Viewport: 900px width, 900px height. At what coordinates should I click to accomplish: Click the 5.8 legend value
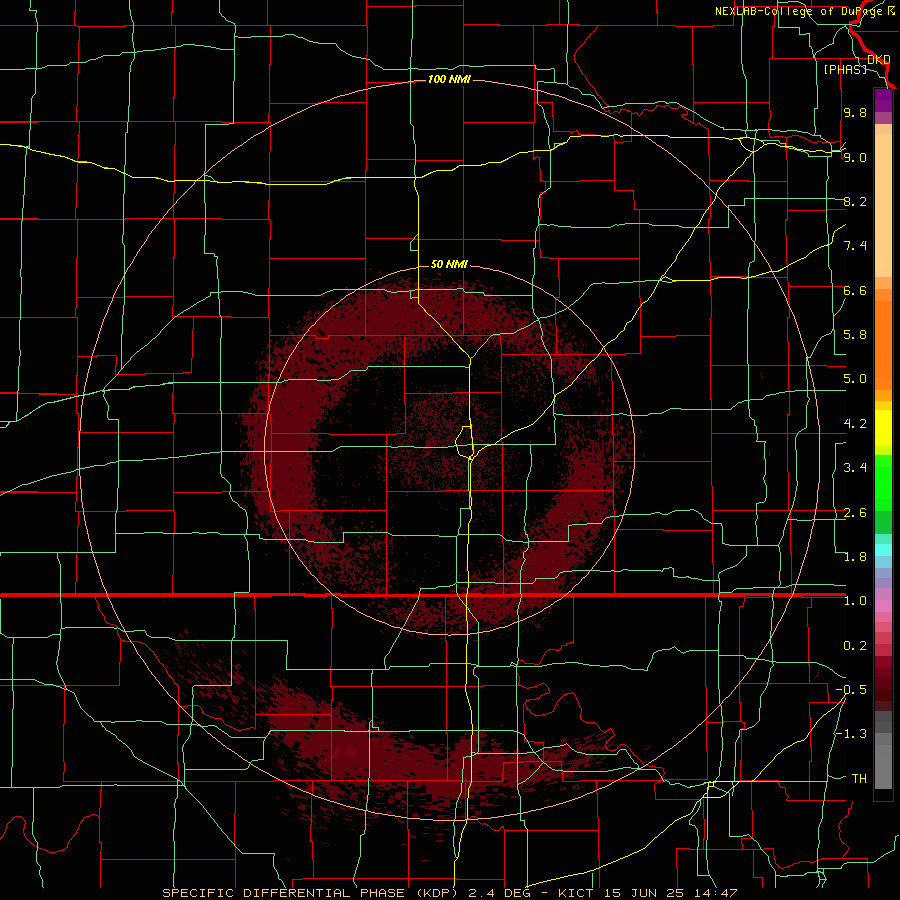click(855, 335)
